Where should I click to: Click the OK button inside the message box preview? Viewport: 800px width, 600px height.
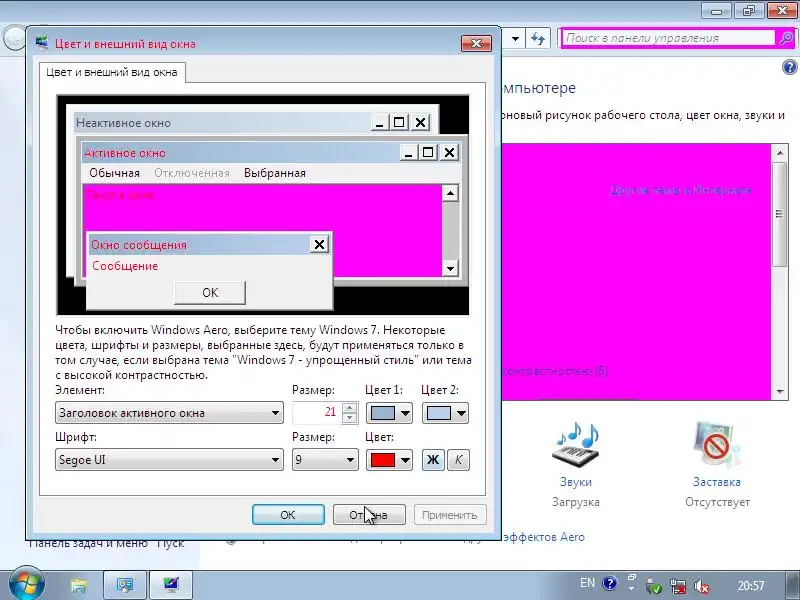point(210,293)
